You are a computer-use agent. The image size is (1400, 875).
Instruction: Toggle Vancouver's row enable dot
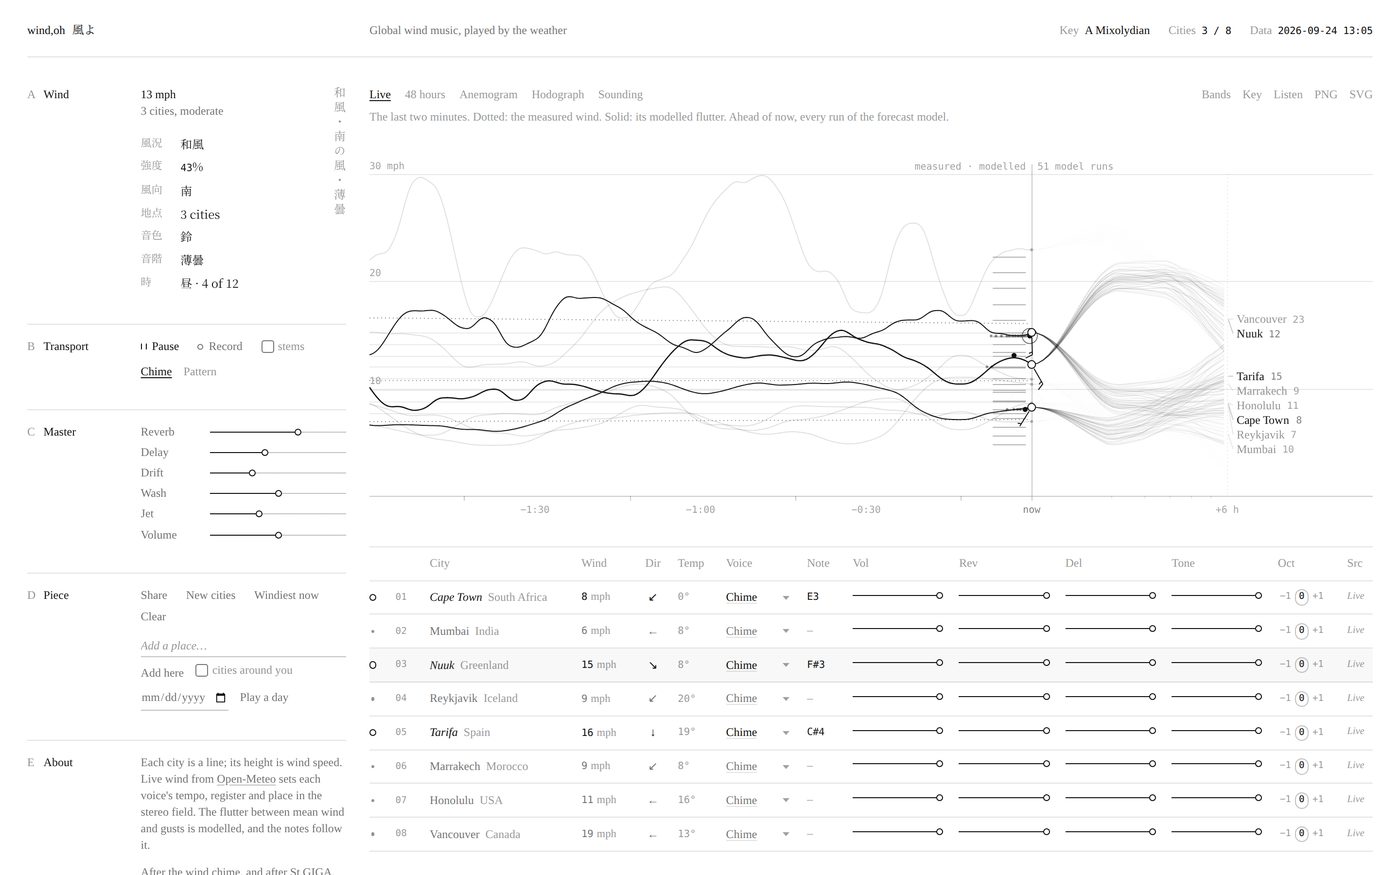[373, 834]
